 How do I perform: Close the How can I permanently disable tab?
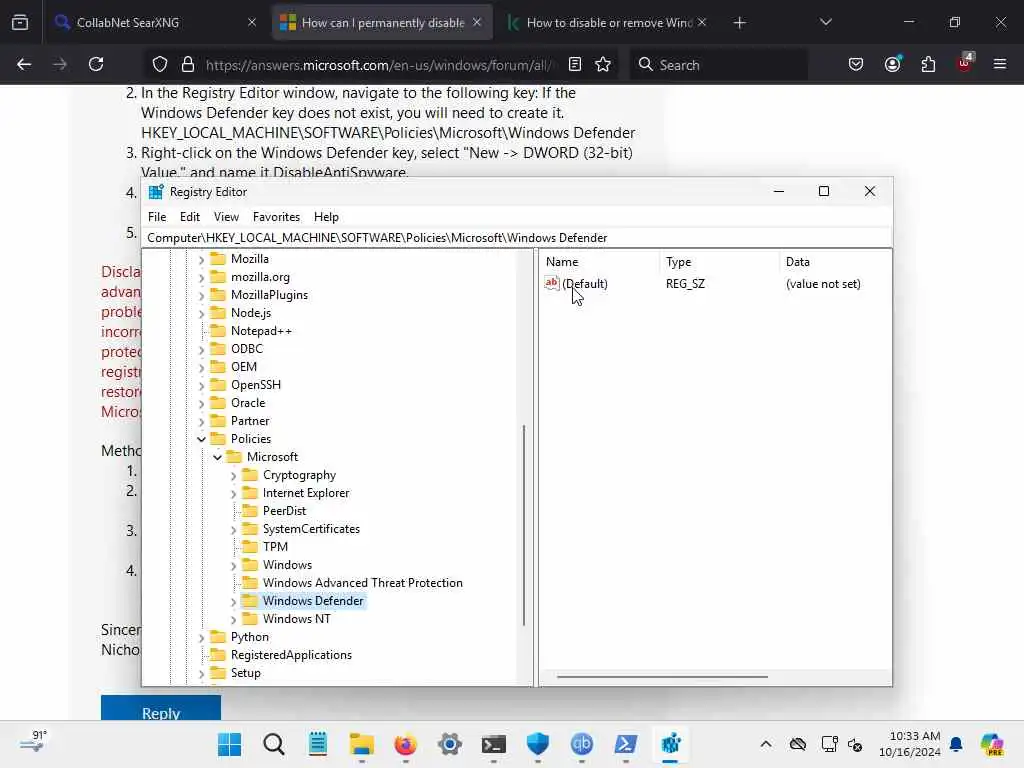pyautogui.click(x=477, y=22)
